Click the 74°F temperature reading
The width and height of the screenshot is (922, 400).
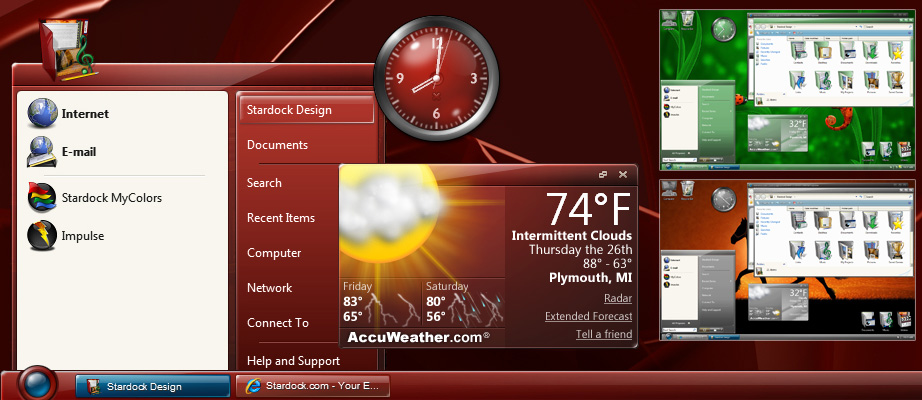[589, 209]
